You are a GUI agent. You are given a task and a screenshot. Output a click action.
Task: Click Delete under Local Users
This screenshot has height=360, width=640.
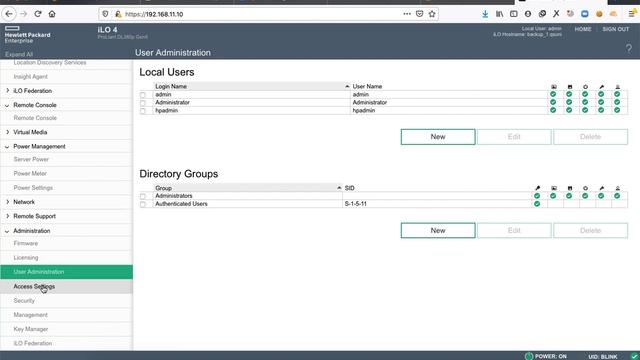pyautogui.click(x=590, y=137)
